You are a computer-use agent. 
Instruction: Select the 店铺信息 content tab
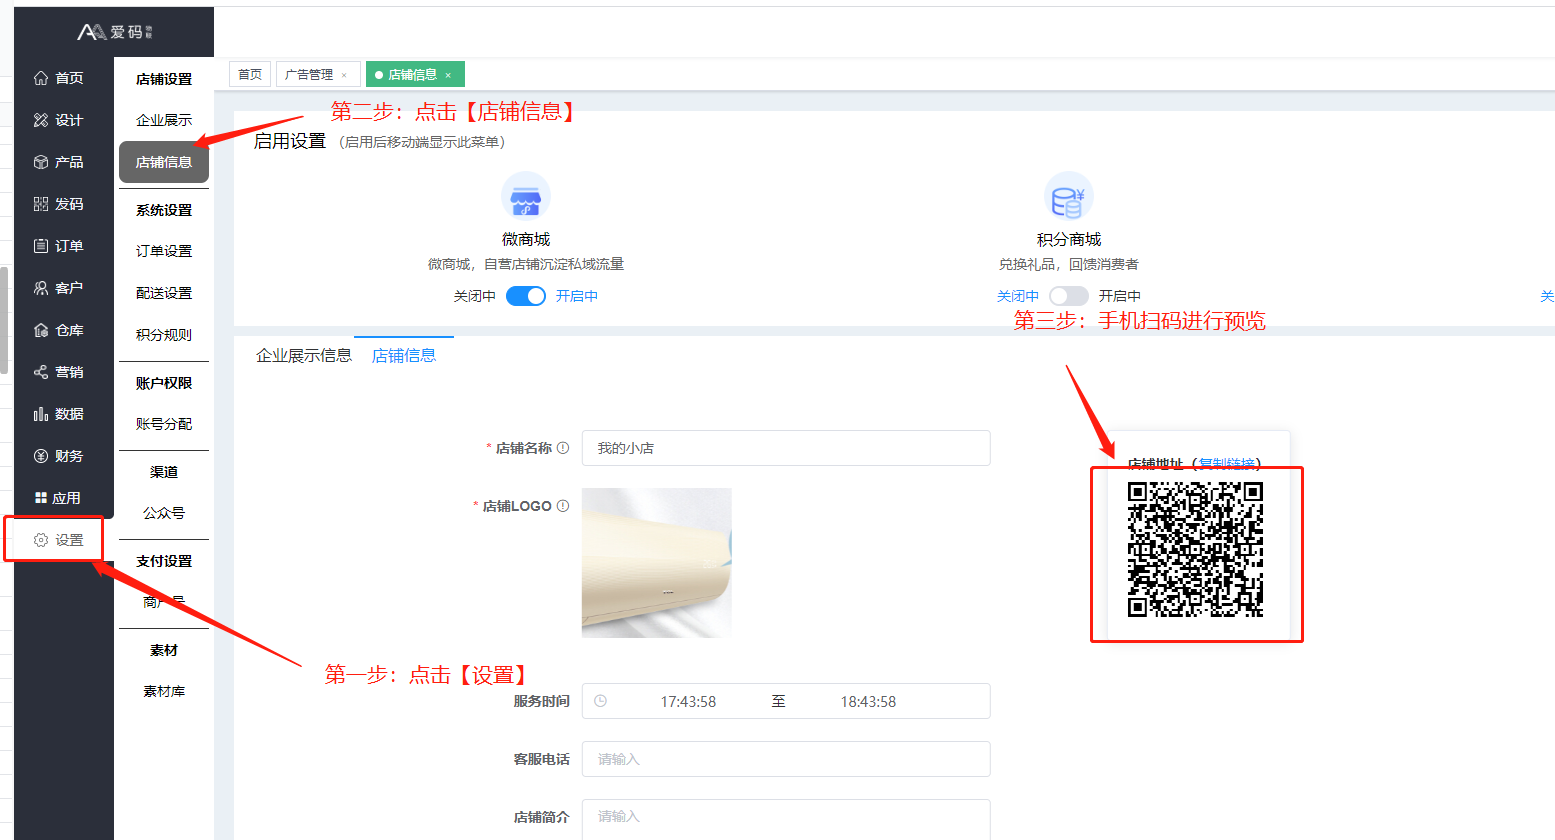(x=404, y=355)
